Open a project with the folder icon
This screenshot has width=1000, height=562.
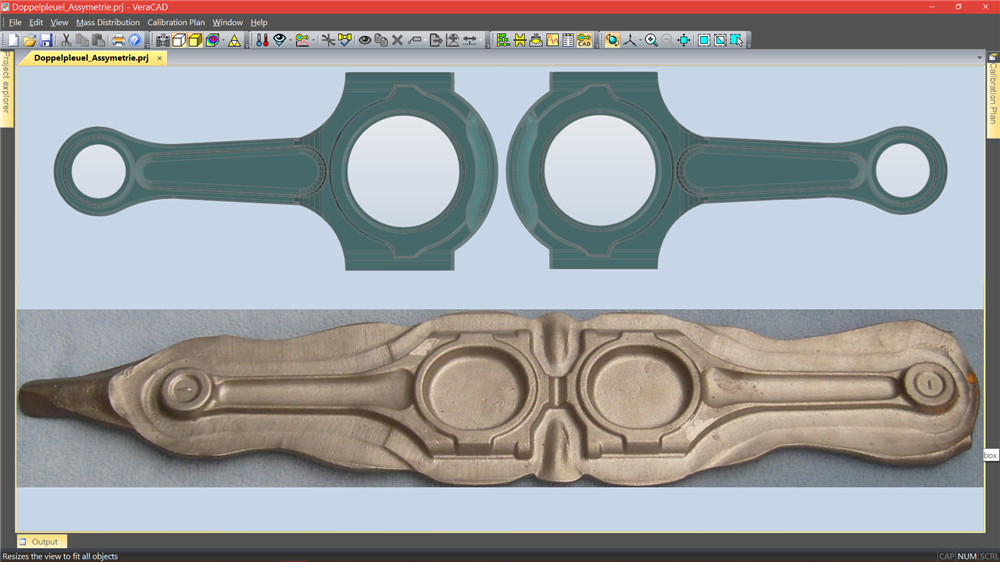pos(29,40)
